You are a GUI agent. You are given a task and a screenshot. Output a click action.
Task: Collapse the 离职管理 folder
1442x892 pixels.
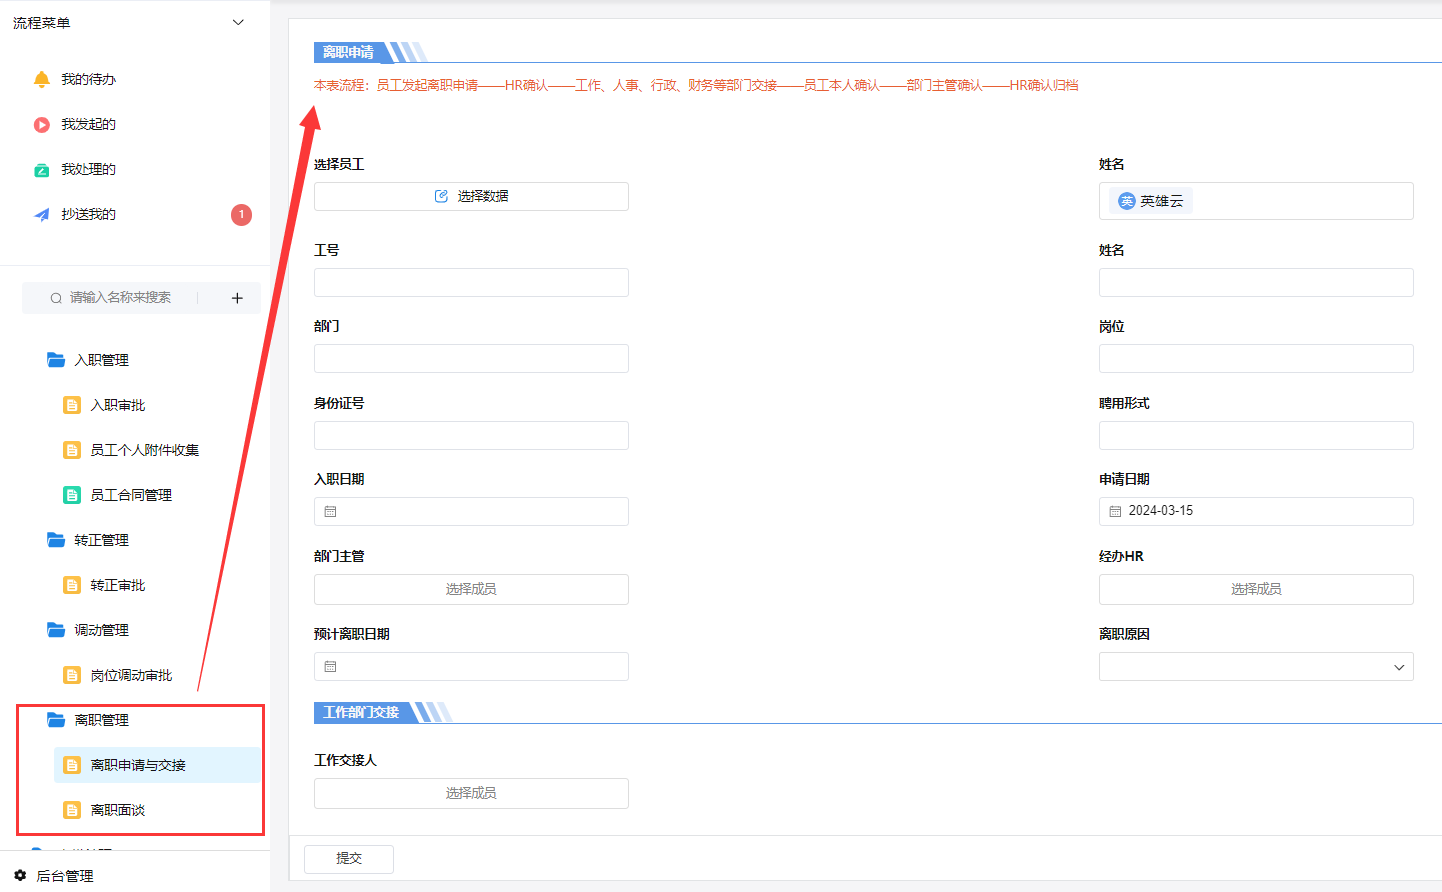[x=56, y=720]
